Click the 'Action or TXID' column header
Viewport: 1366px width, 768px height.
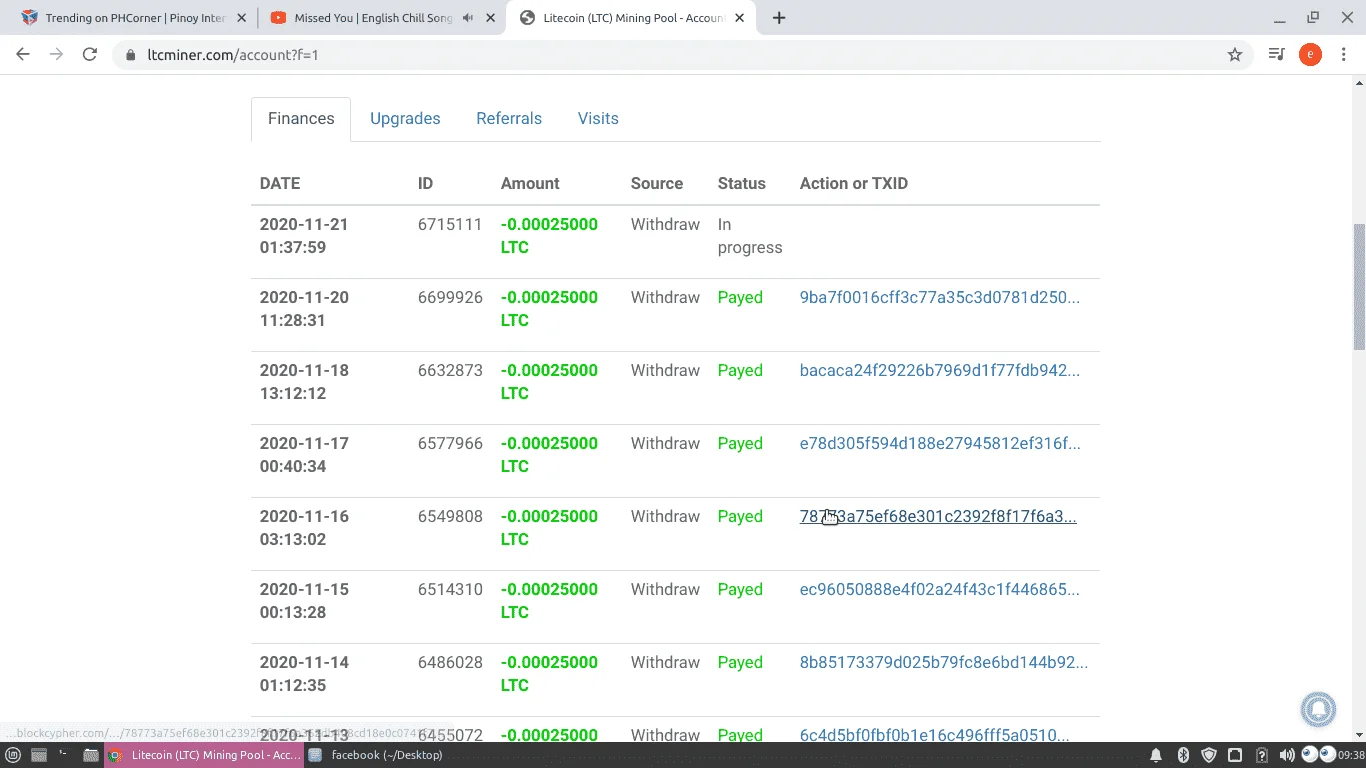coord(854,184)
